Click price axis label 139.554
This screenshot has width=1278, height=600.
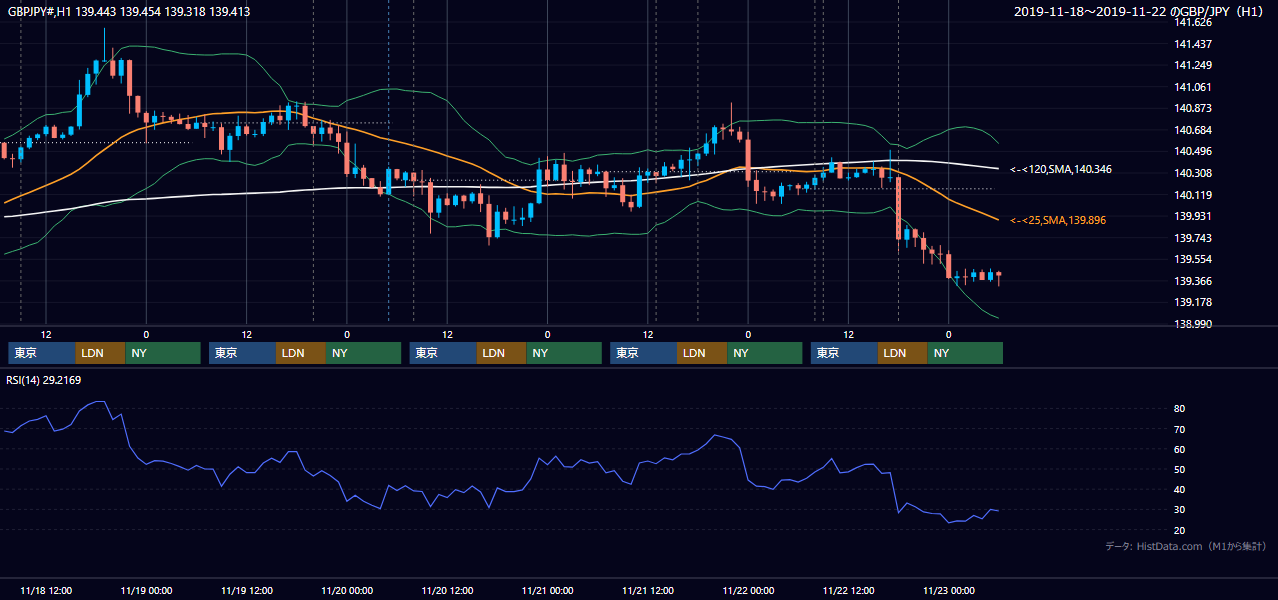pos(1193,260)
